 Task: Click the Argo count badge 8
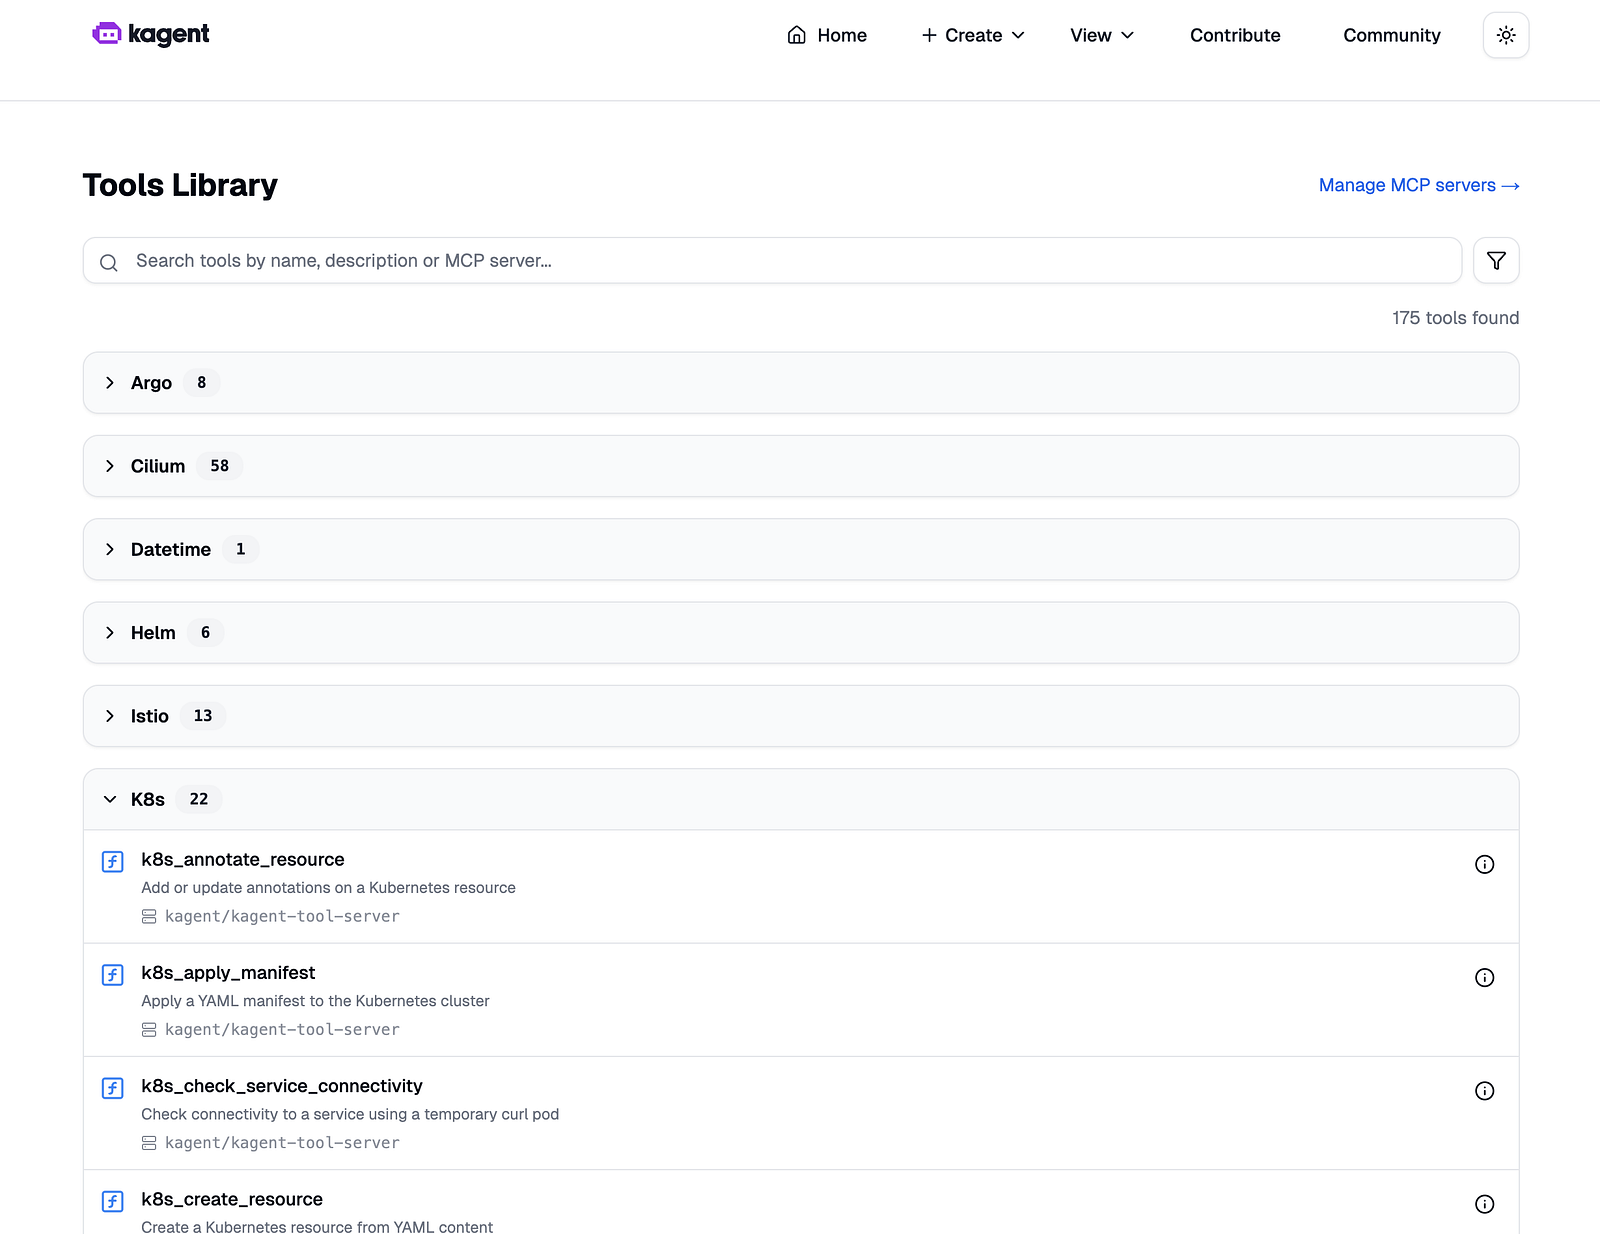coord(202,383)
